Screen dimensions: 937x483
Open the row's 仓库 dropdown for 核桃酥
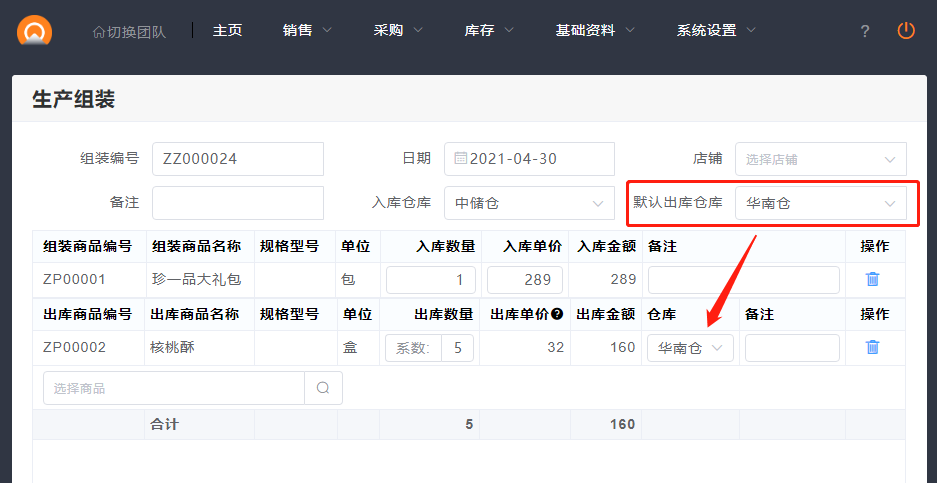pos(690,348)
